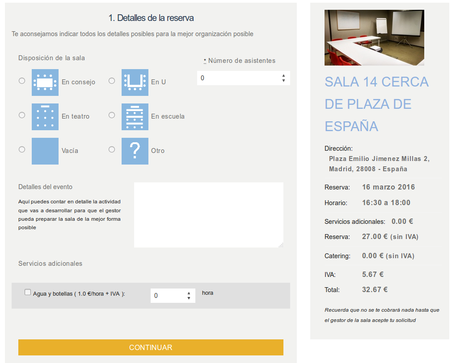Screen dimensions: 460x363
Task: Select the 'Vacía' radio button
Action: [x=22, y=149]
